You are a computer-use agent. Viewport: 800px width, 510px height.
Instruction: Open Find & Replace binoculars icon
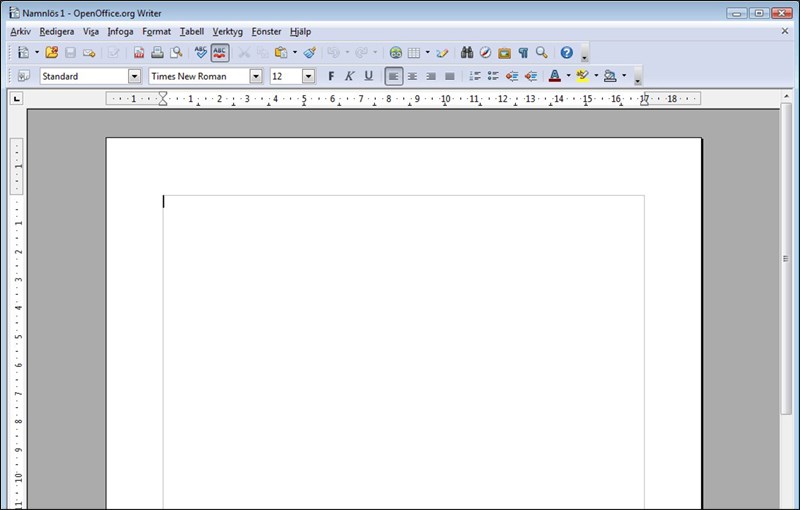pyautogui.click(x=467, y=53)
